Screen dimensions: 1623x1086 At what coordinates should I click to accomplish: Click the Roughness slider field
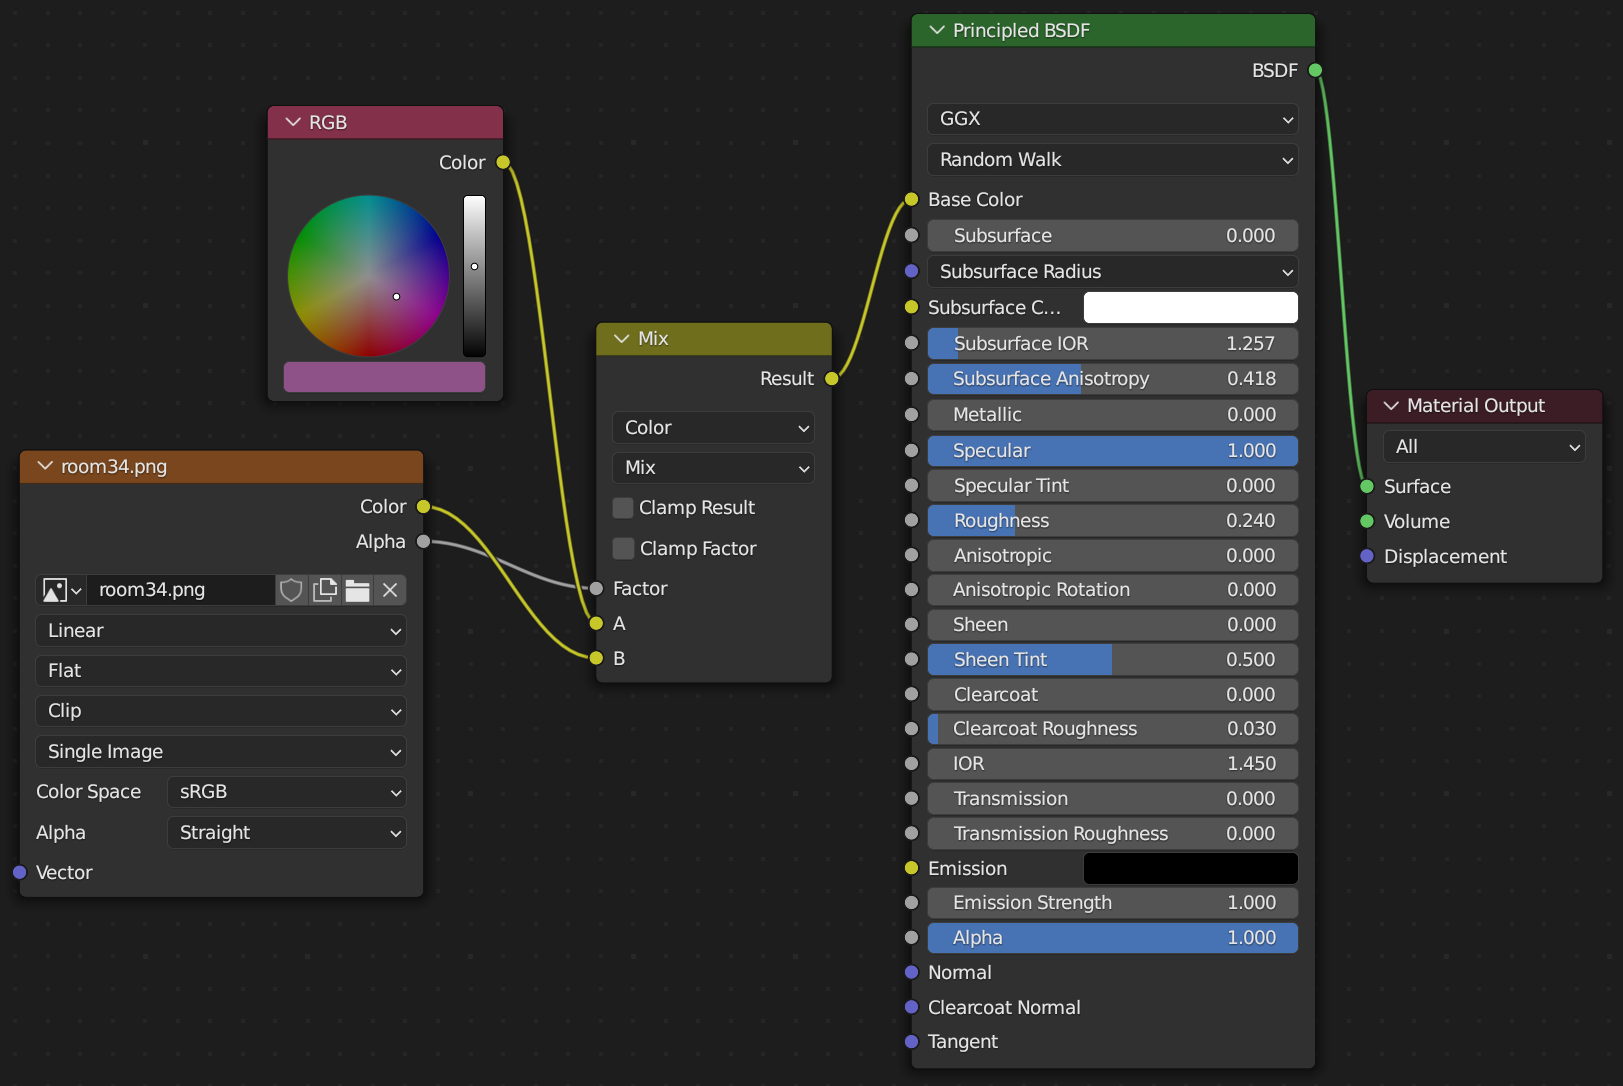(x=1112, y=521)
